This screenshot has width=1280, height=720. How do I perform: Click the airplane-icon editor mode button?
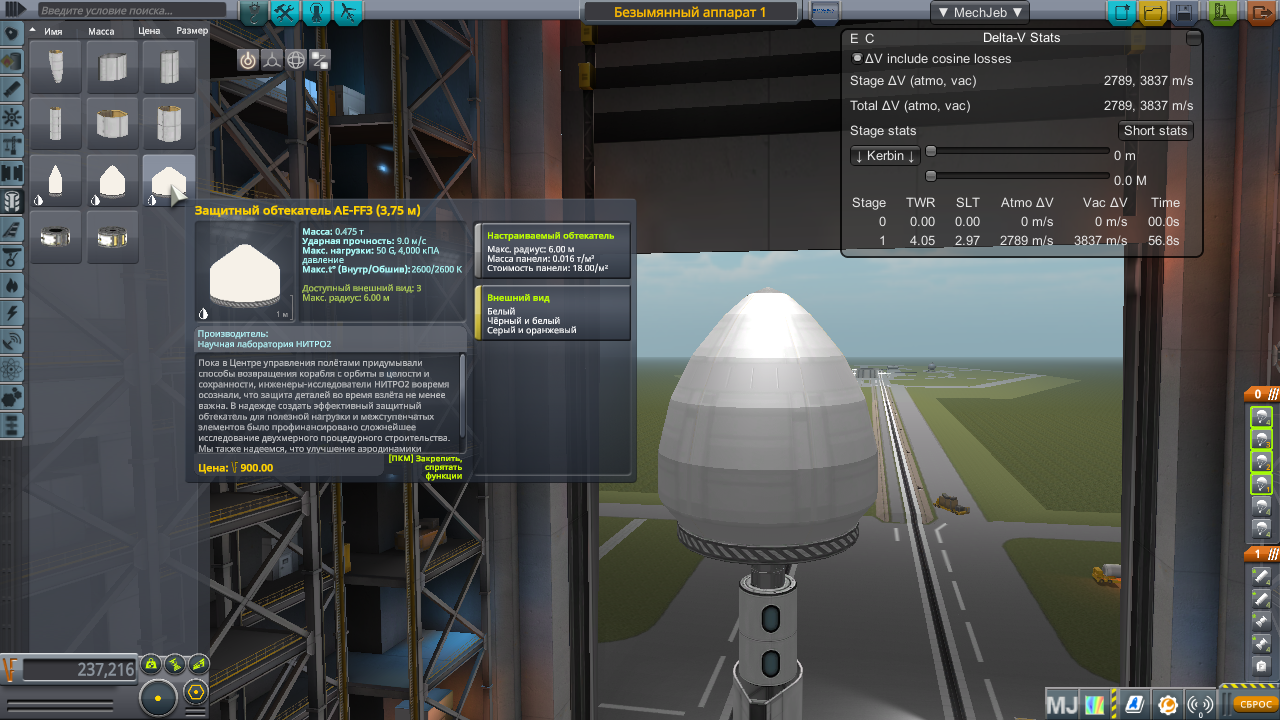[x=347, y=13]
